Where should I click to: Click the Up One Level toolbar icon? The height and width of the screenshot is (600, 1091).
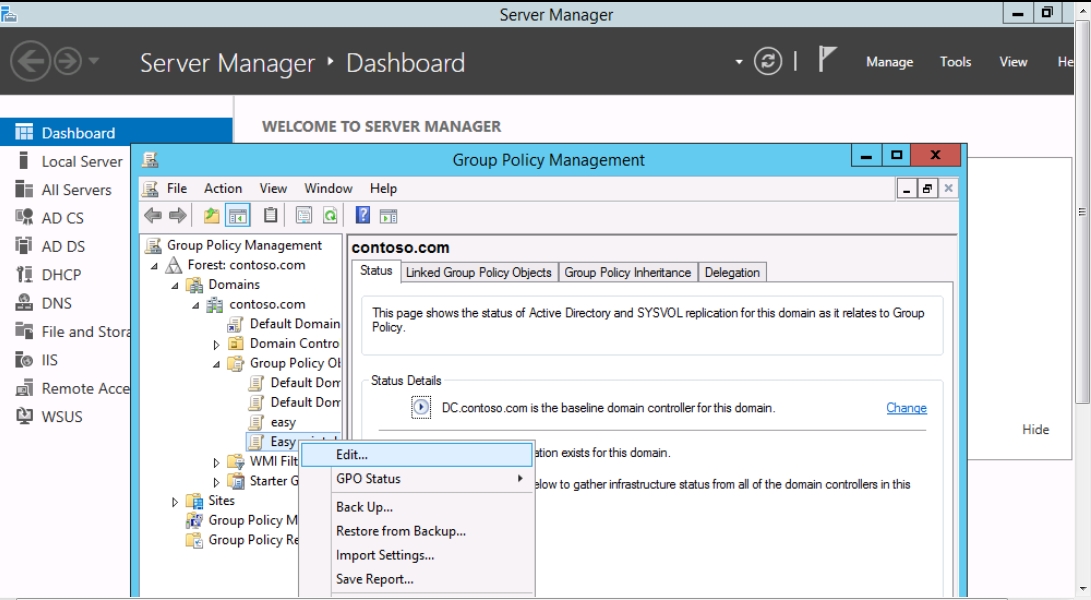pyautogui.click(x=211, y=215)
